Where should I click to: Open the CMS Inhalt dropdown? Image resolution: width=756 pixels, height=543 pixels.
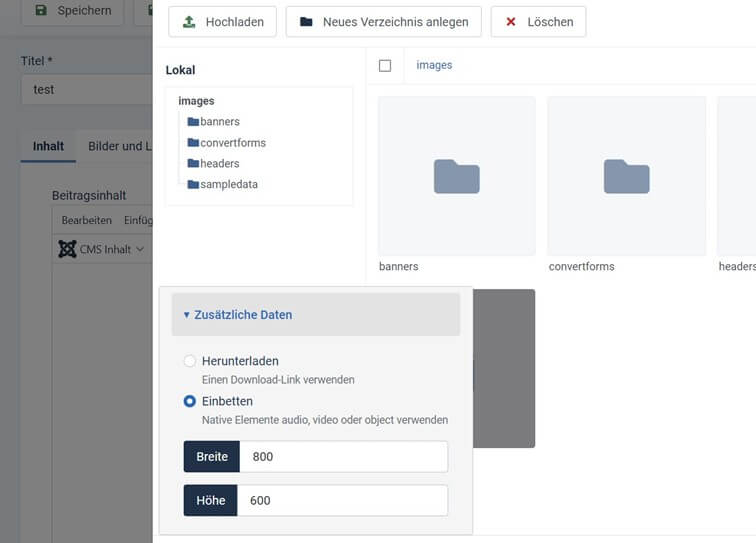(x=101, y=249)
